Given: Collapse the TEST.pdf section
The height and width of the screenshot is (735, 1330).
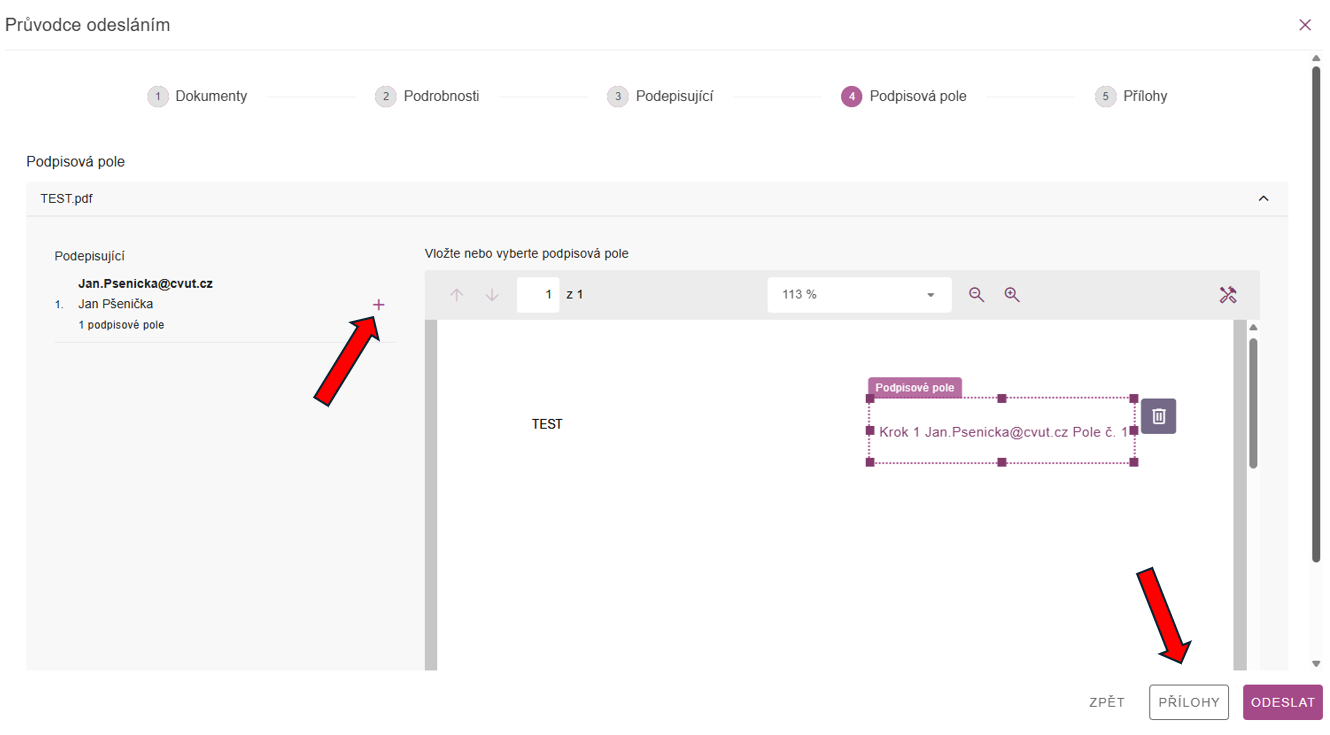Looking at the screenshot, I should tap(1263, 199).
